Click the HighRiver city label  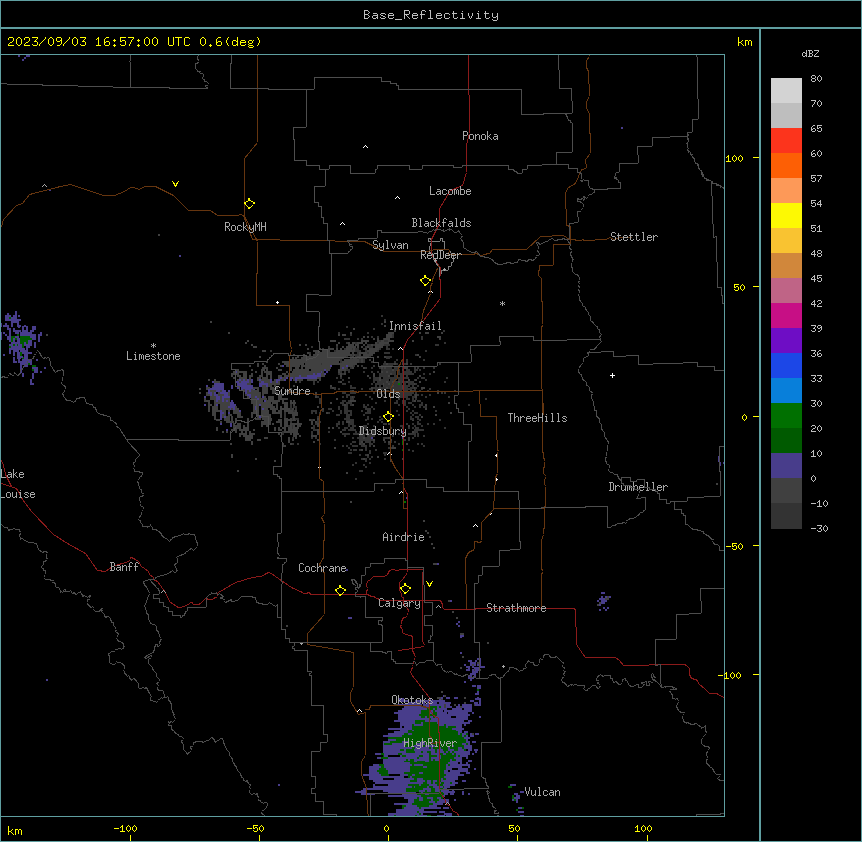(430, 743)
